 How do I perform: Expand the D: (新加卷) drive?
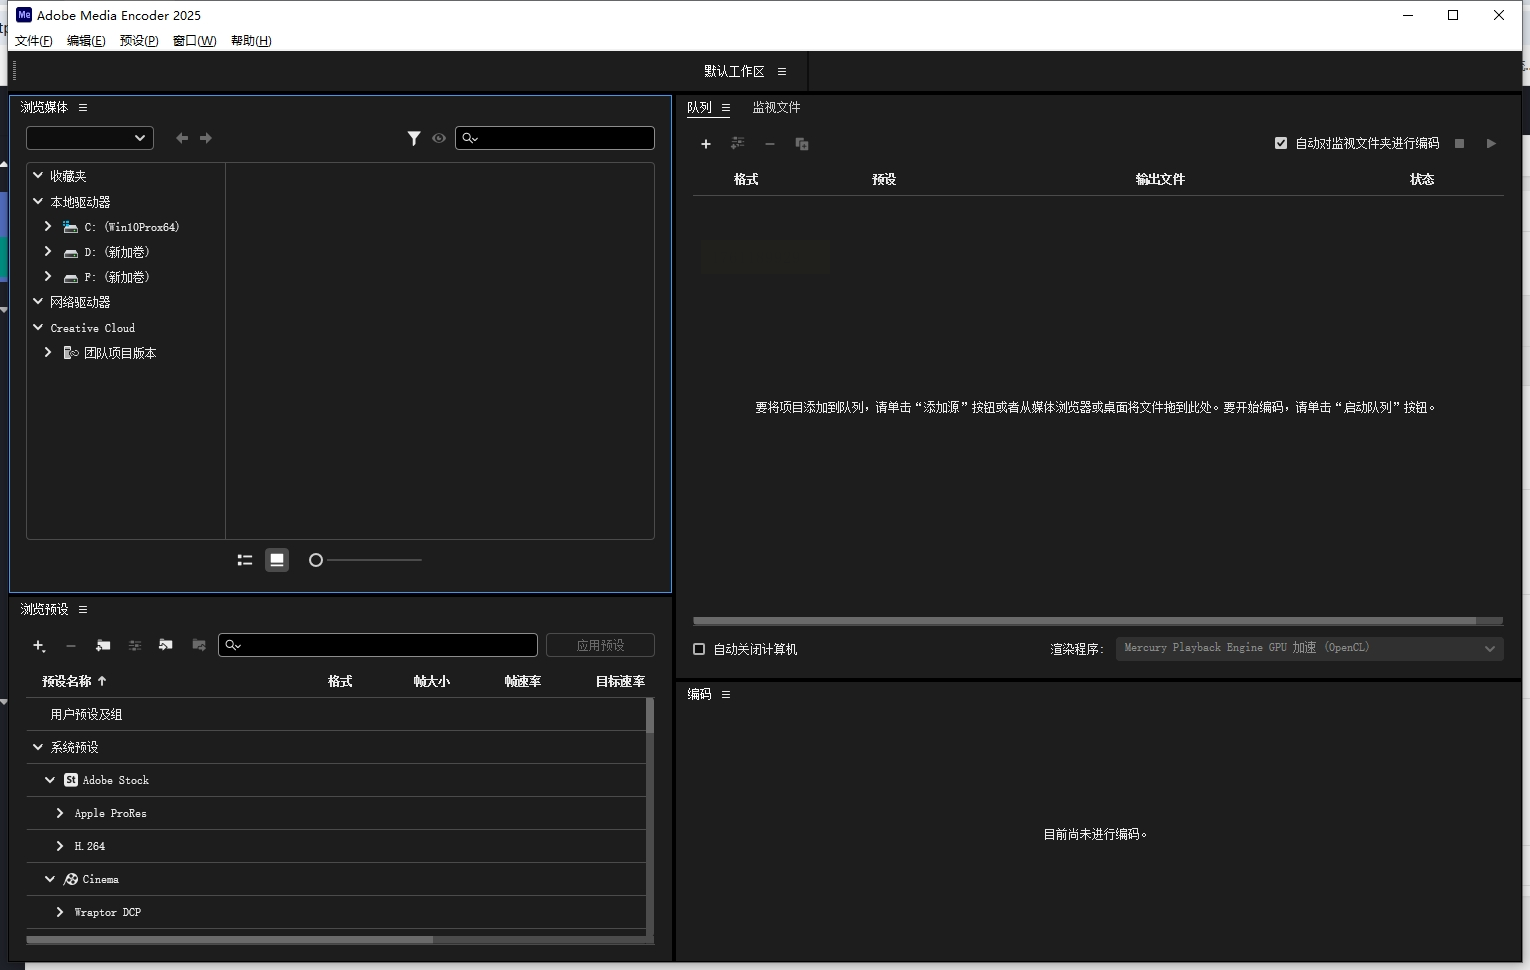pos(48,251)
